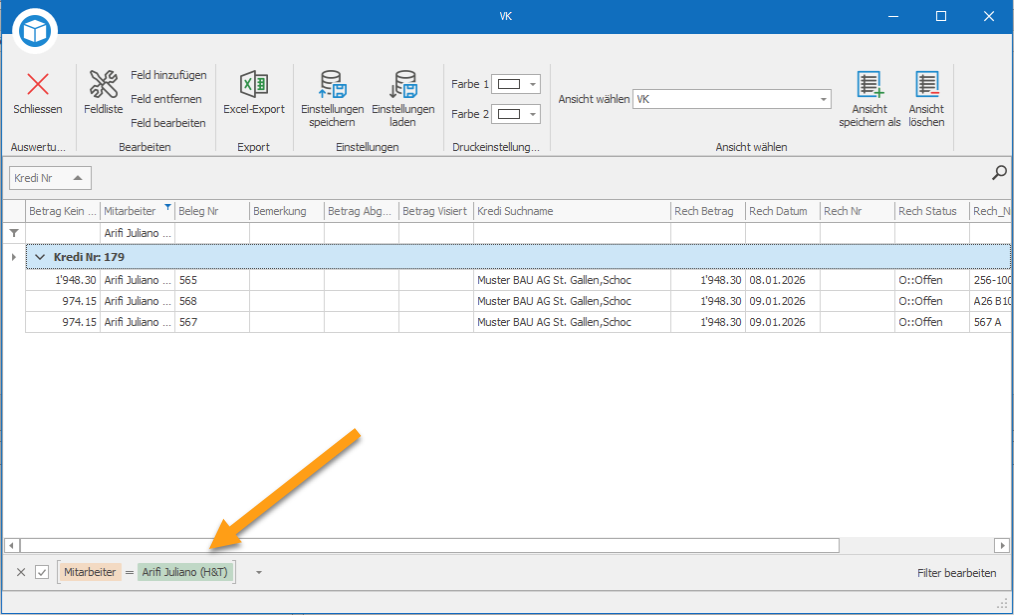Select the row with Beleg Nr 565

coord(517,281)
